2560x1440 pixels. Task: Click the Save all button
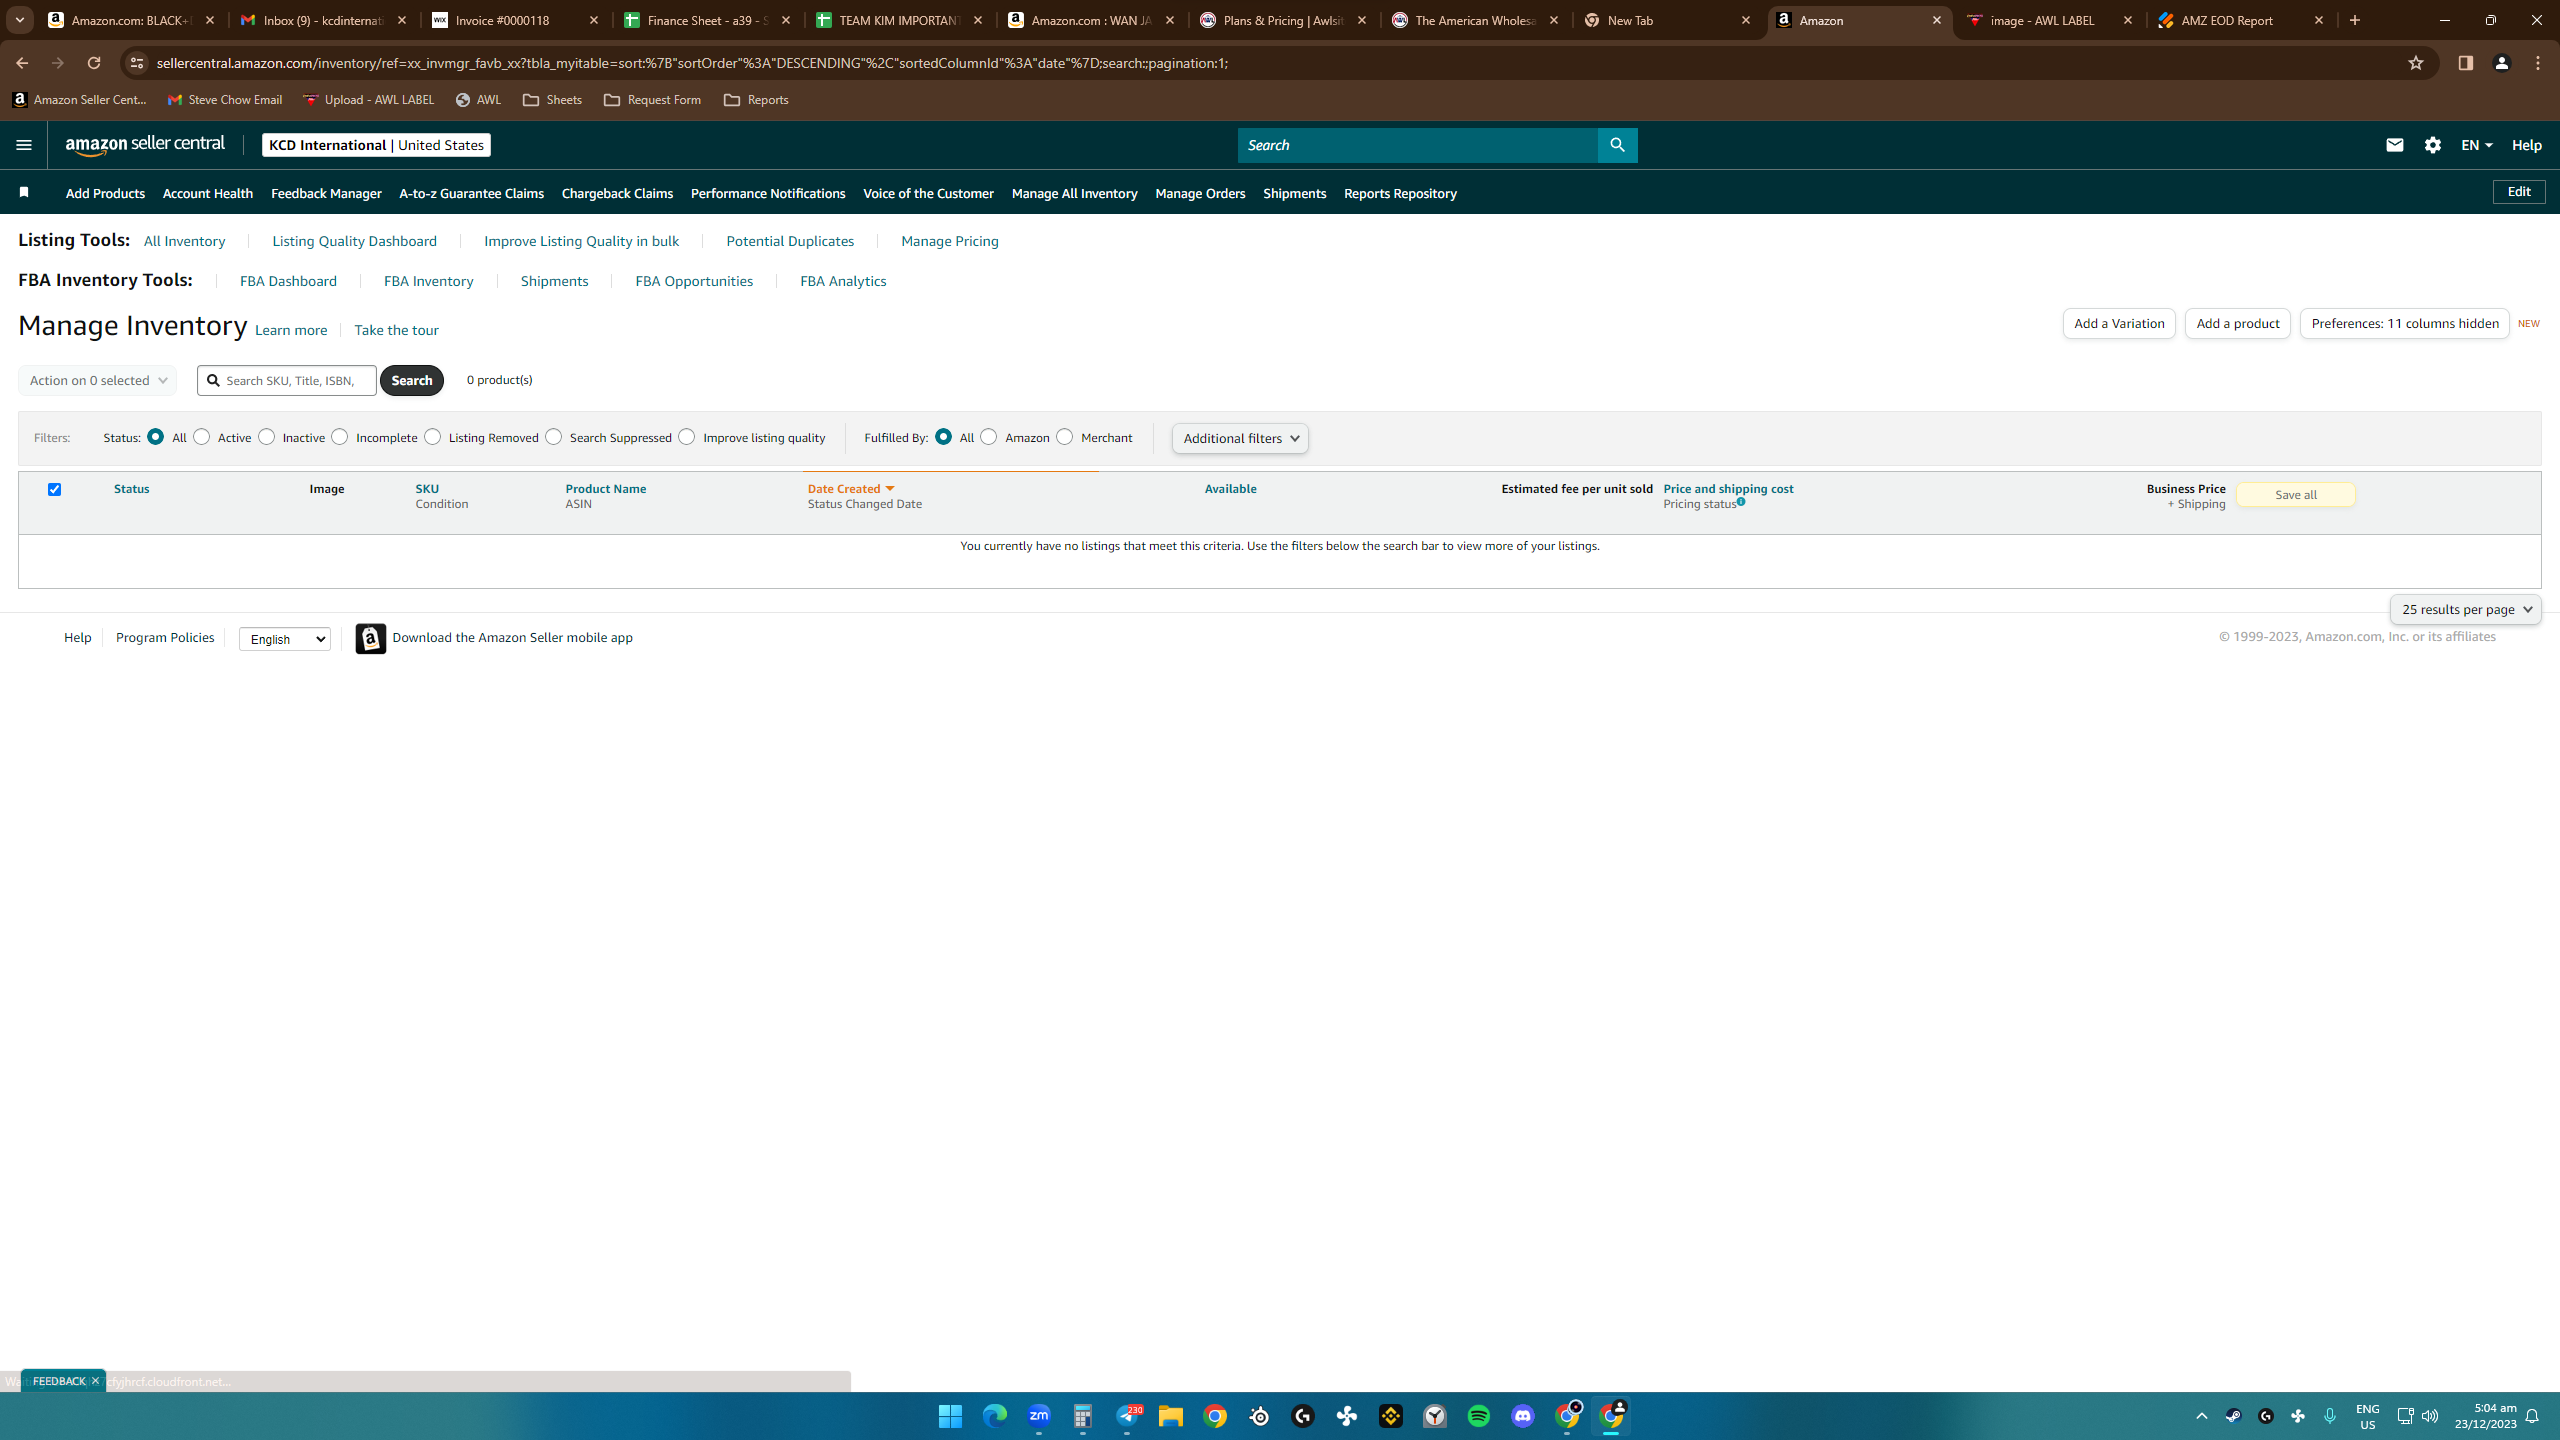[2295, 494]
